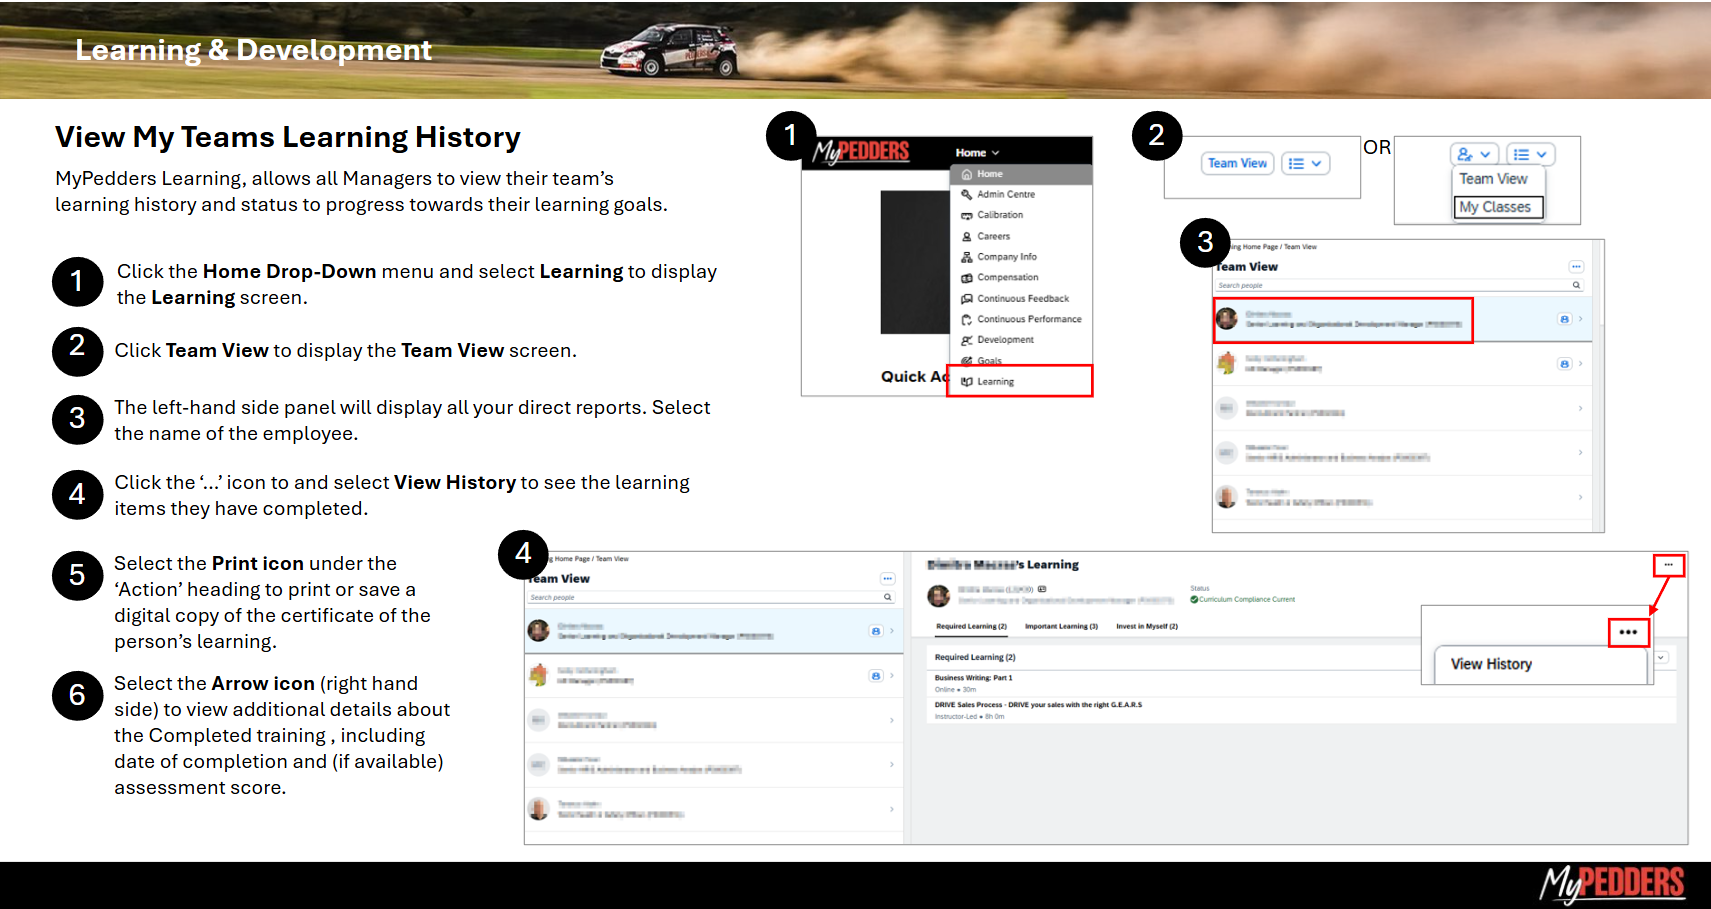Choose My Classes in the dropdown list
The width and height of the screenshot is (1711, 909).
pyautogui.click(x=1494, y=207)
